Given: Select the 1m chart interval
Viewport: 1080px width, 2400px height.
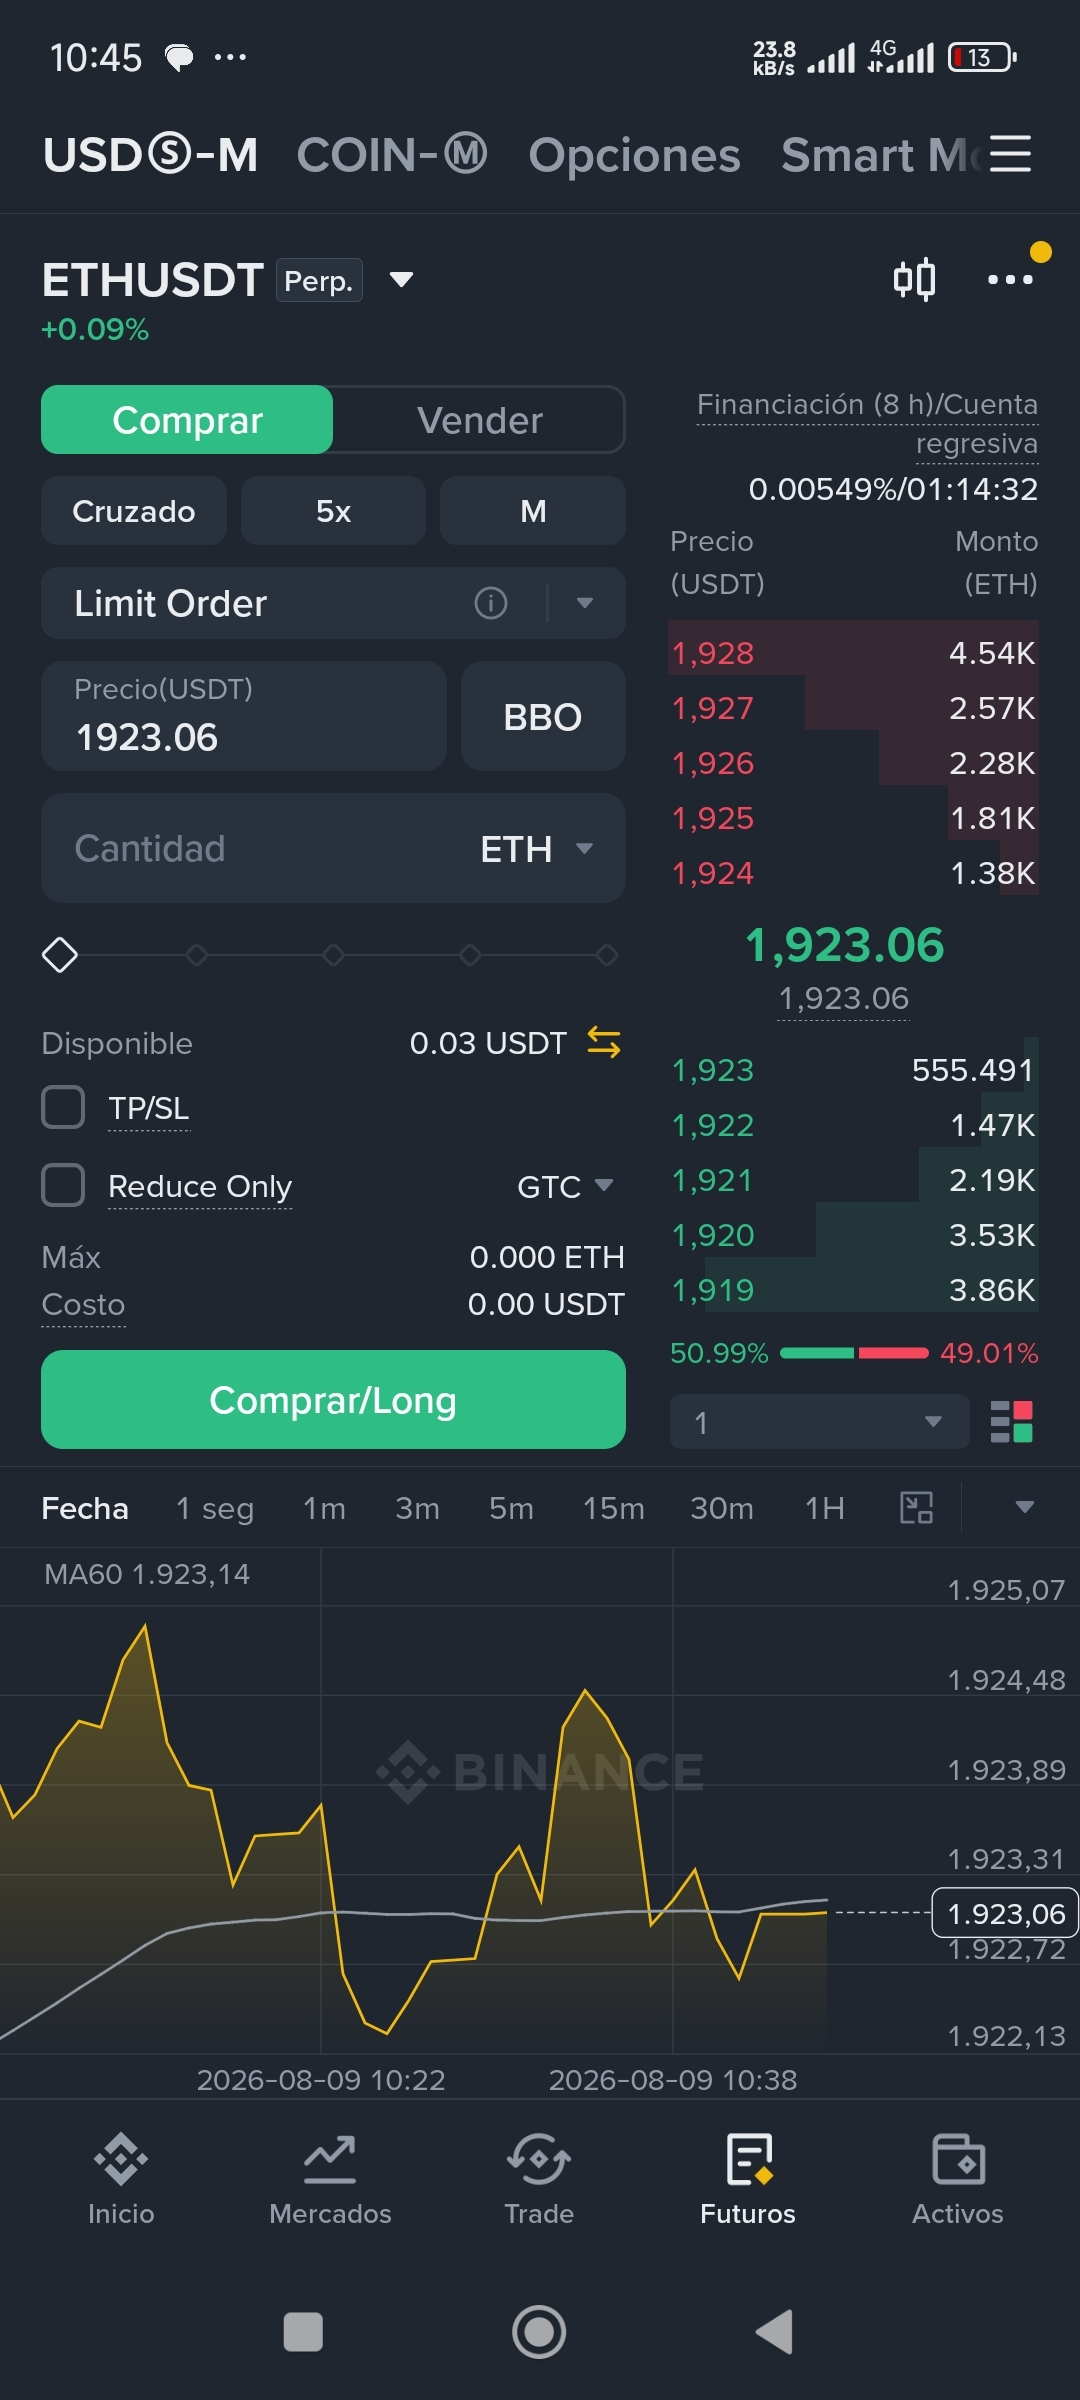Looking at the screenshot, I should click(325, 1508).
